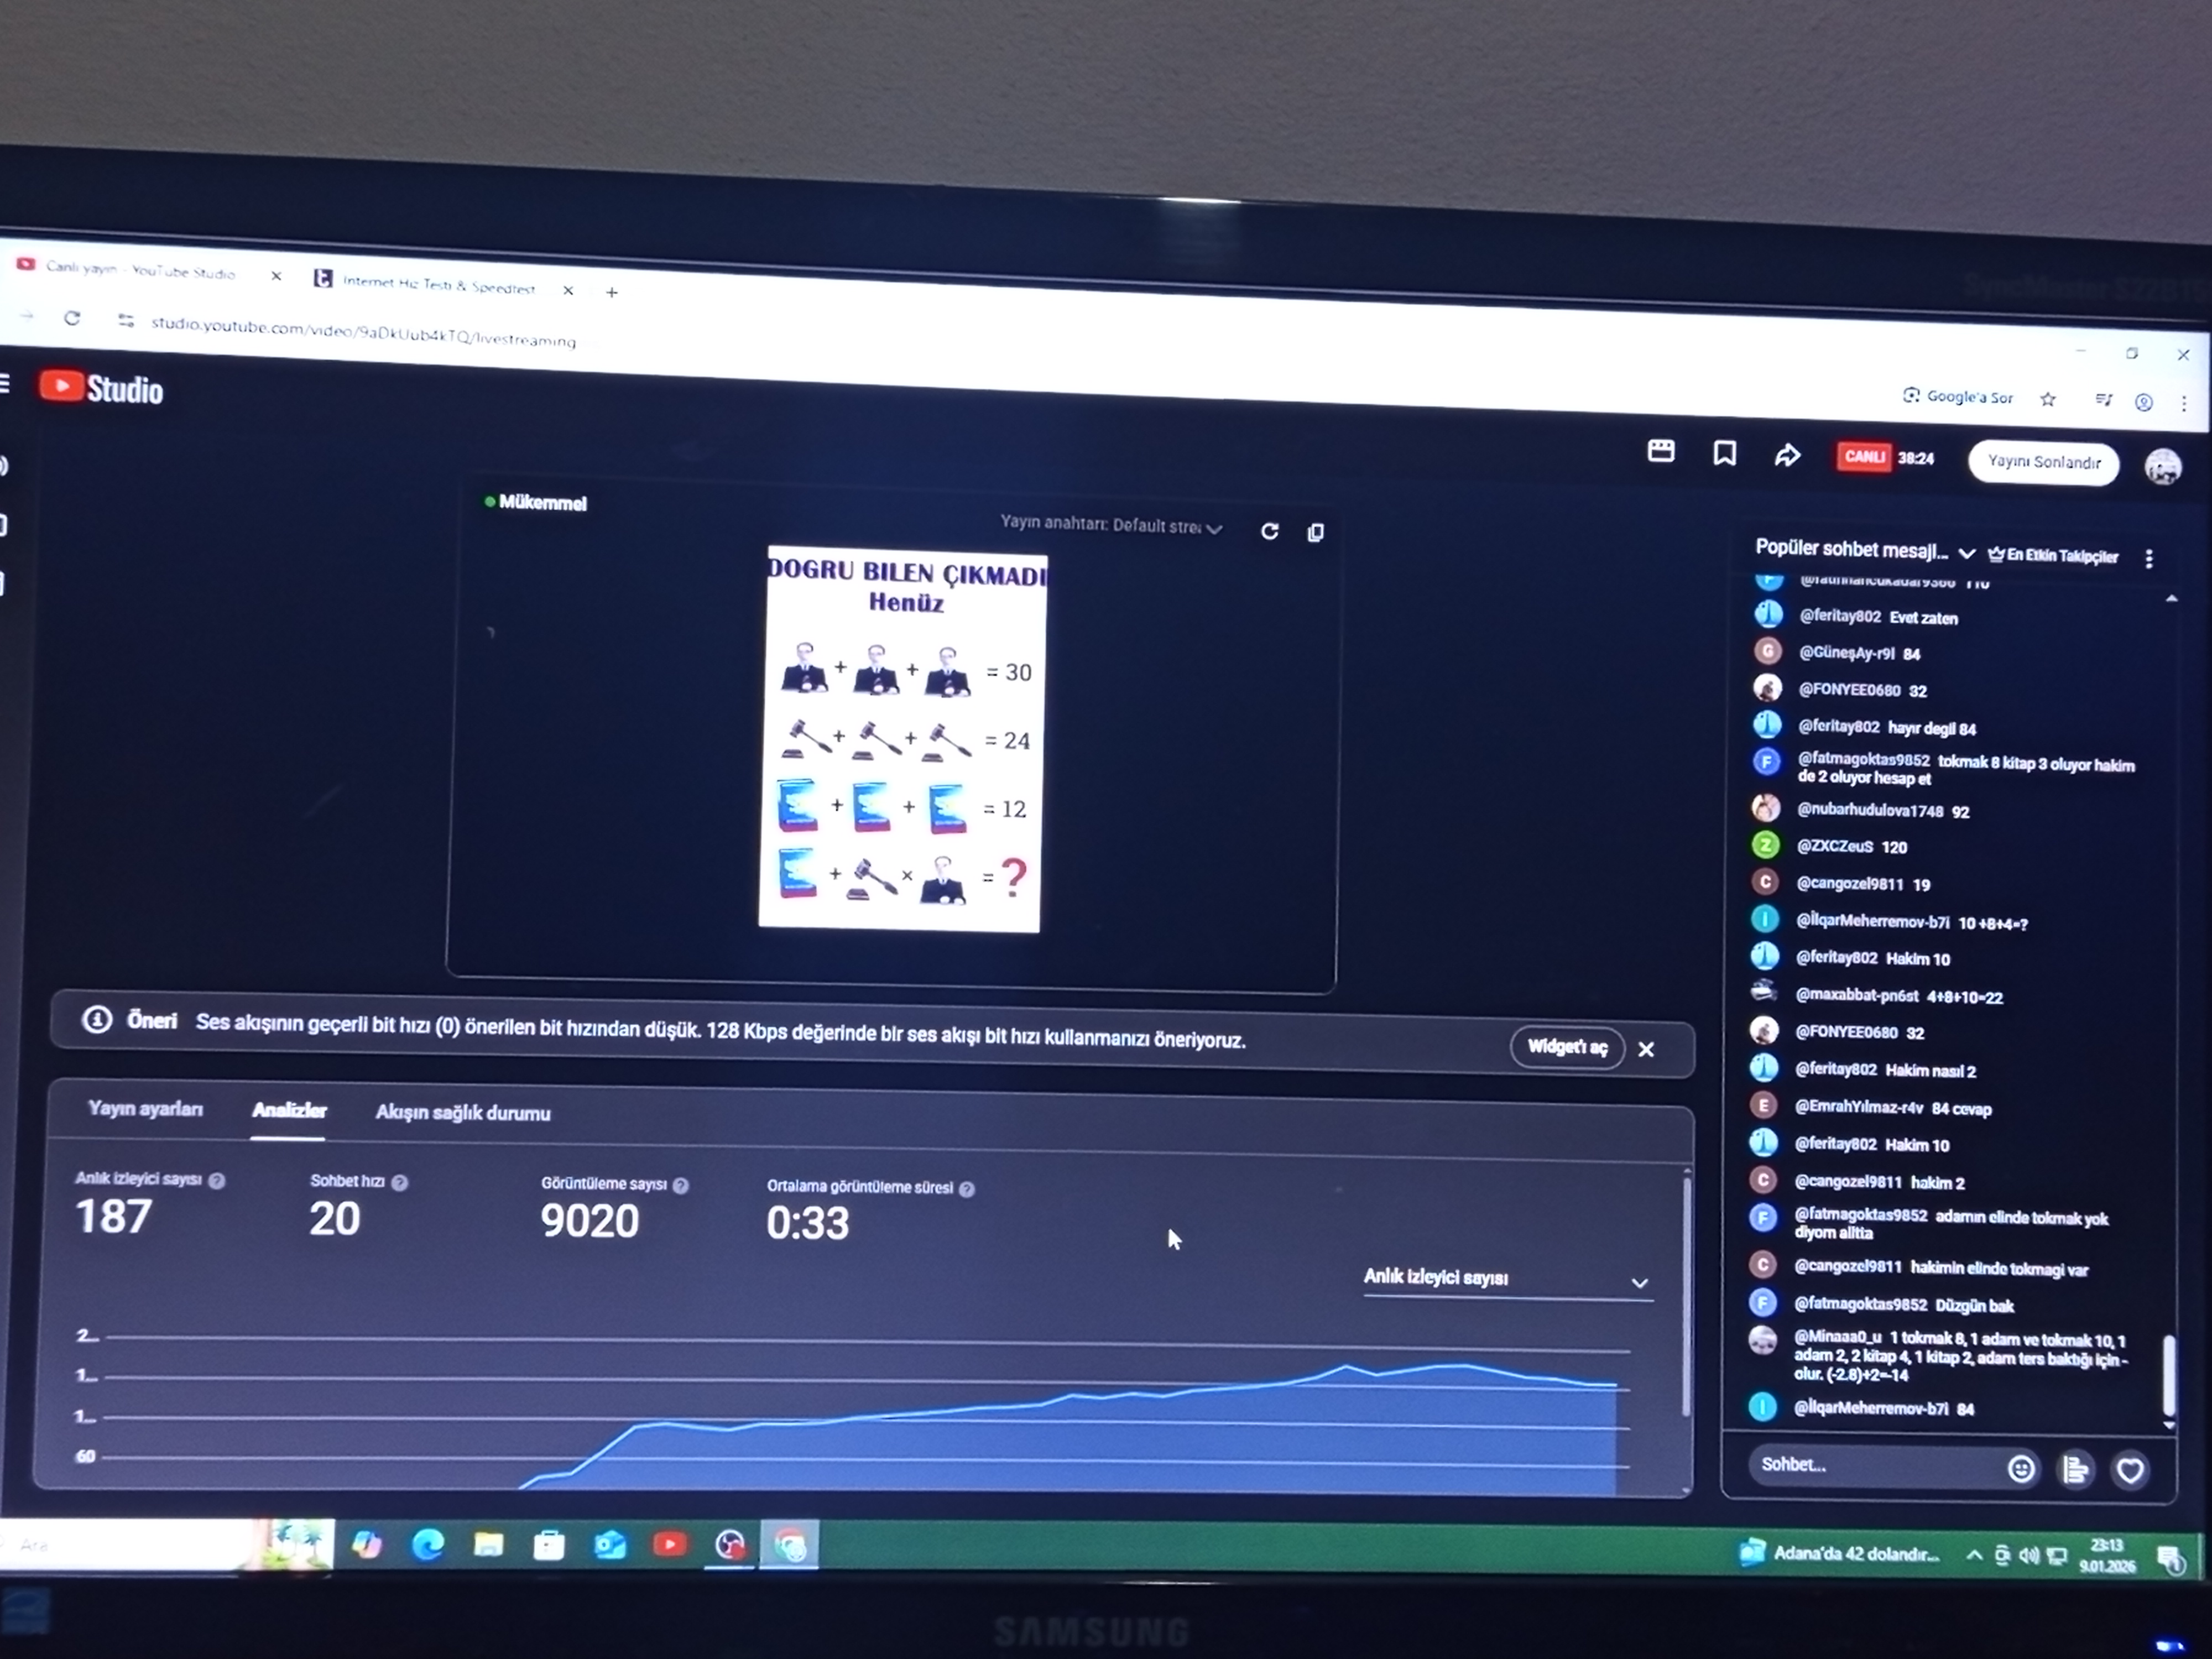Open the clapperboard icon left of the bookmark icon
Screen dimensions: 2212x1659
click(1661, 451)
